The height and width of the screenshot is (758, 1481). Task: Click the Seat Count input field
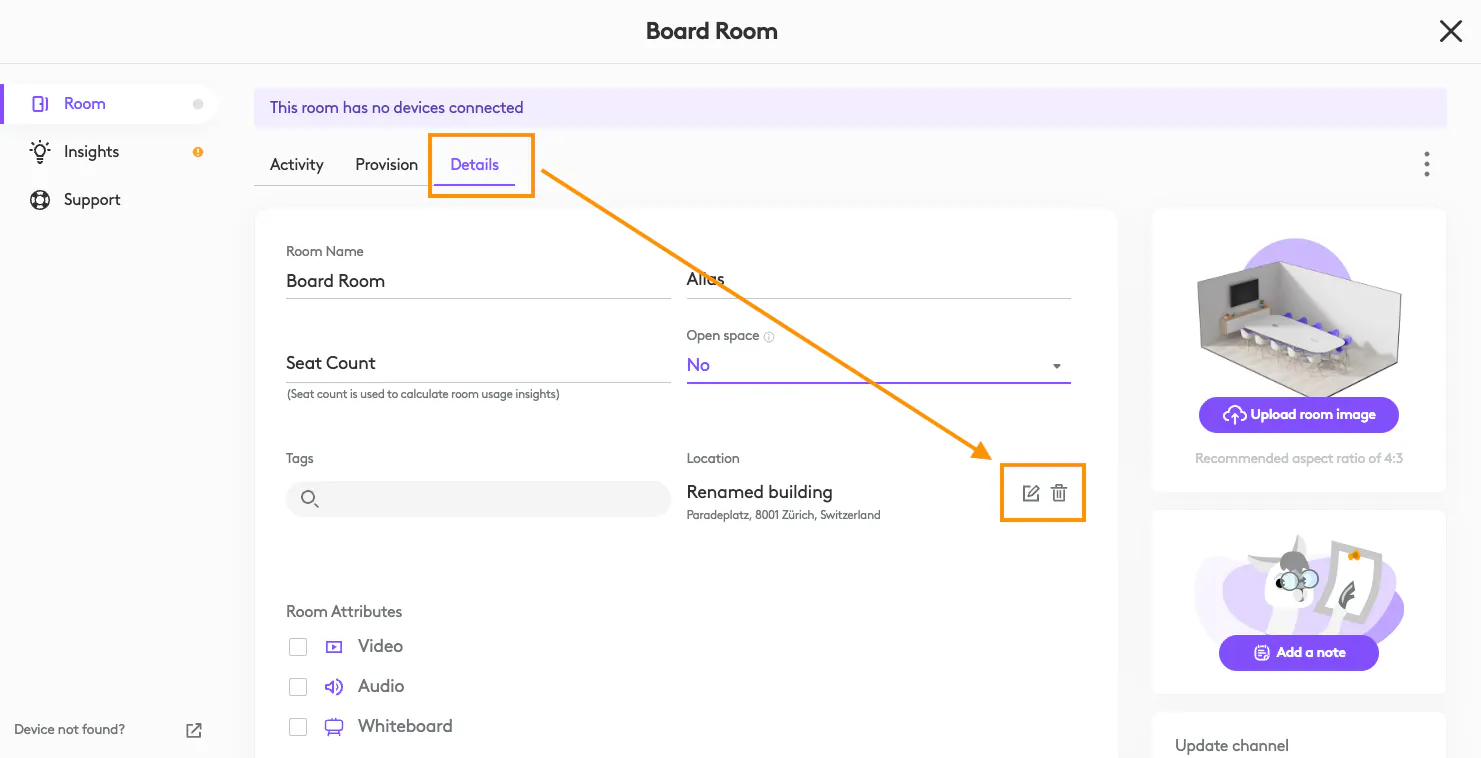tap(478, 364)
